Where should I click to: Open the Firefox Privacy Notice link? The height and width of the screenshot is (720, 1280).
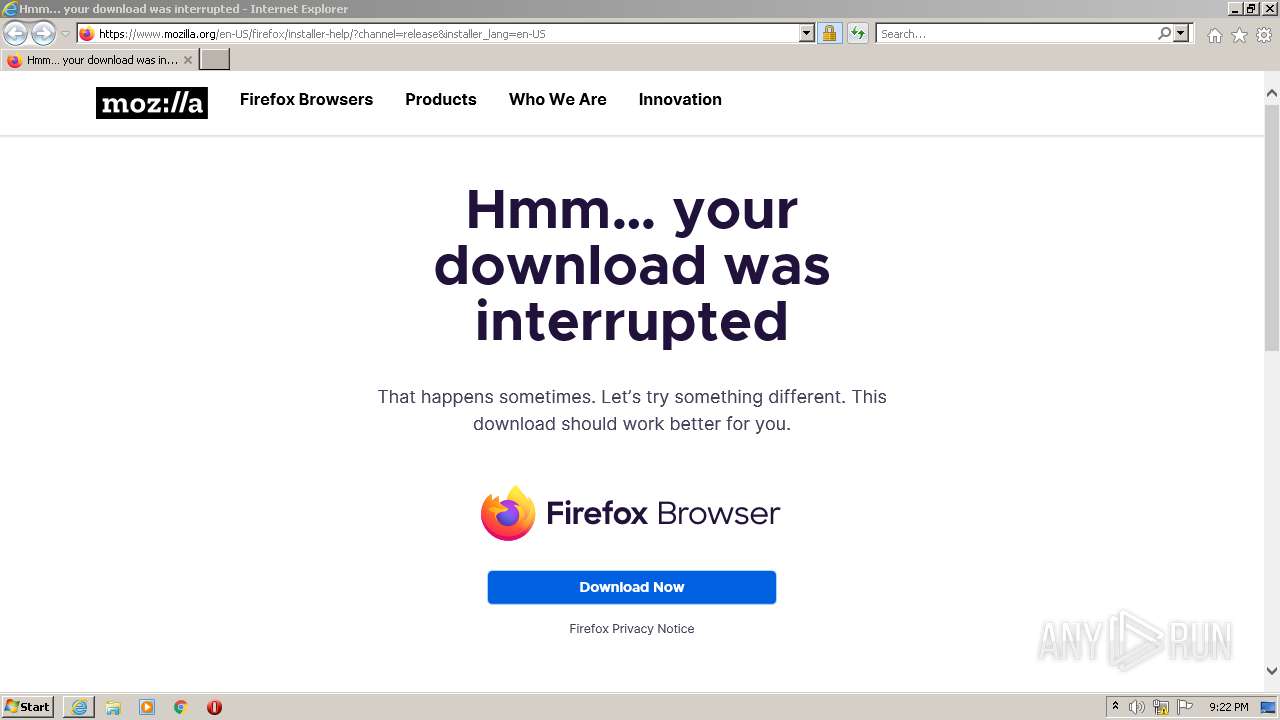point(632,629)
